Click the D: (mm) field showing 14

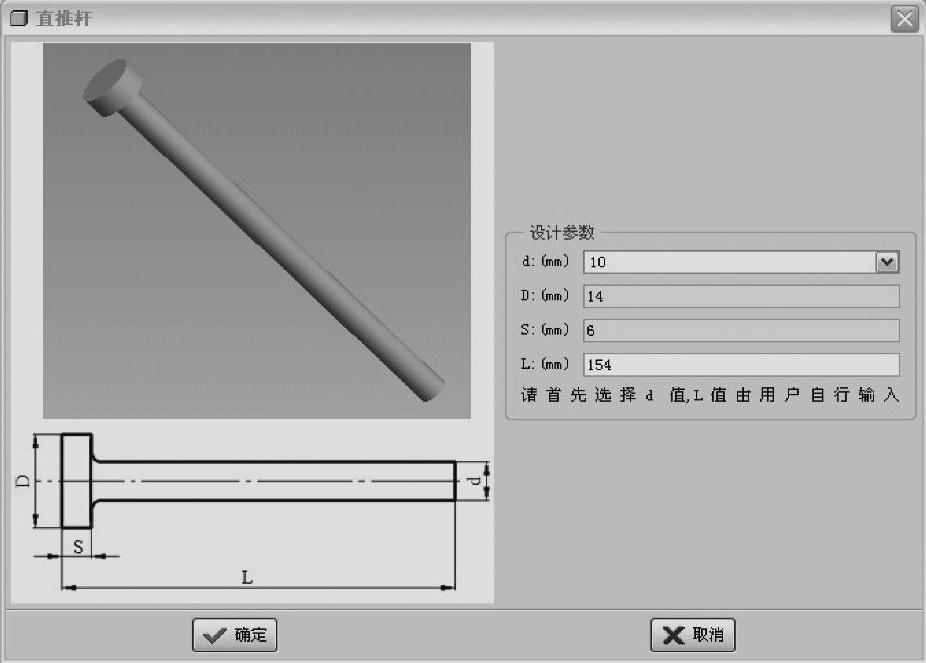point(741,296)
